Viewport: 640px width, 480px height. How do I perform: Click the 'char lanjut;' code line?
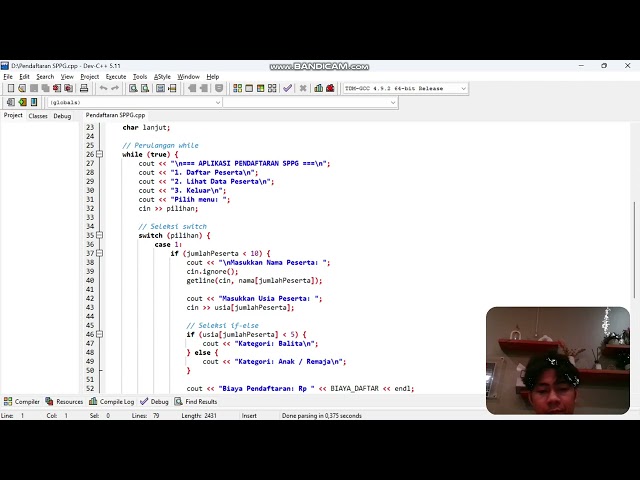146,127
